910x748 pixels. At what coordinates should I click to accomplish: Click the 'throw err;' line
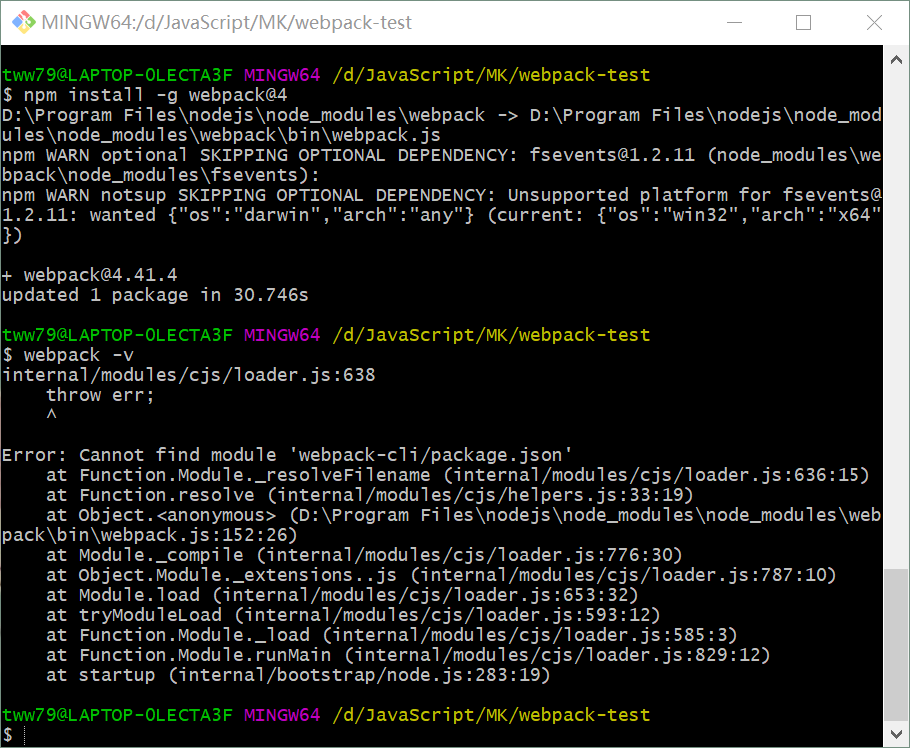pyautogui.click(x=100, y=395)
